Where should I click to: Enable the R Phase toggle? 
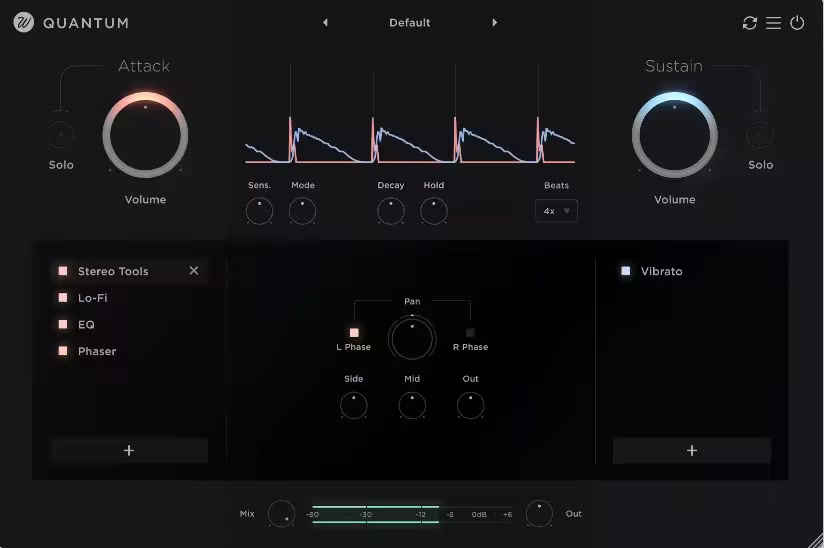point(470,333)
